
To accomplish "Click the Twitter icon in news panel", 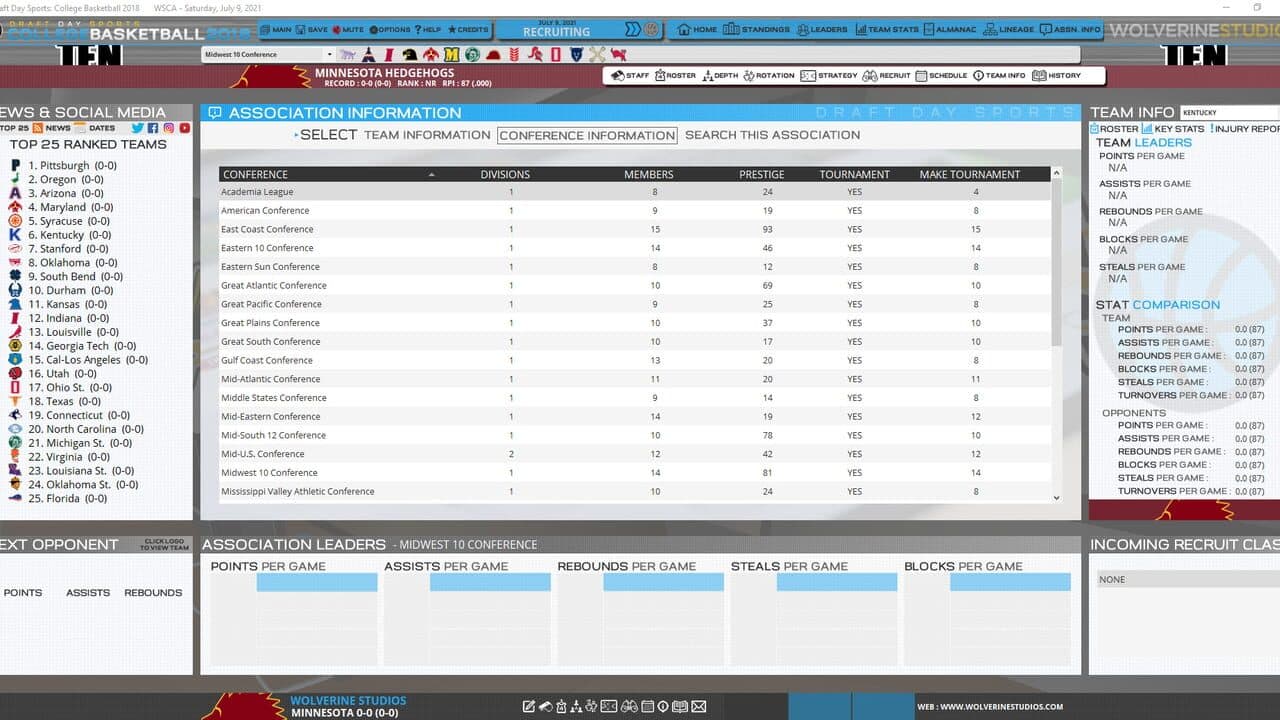I will click(x=137, y=128).
